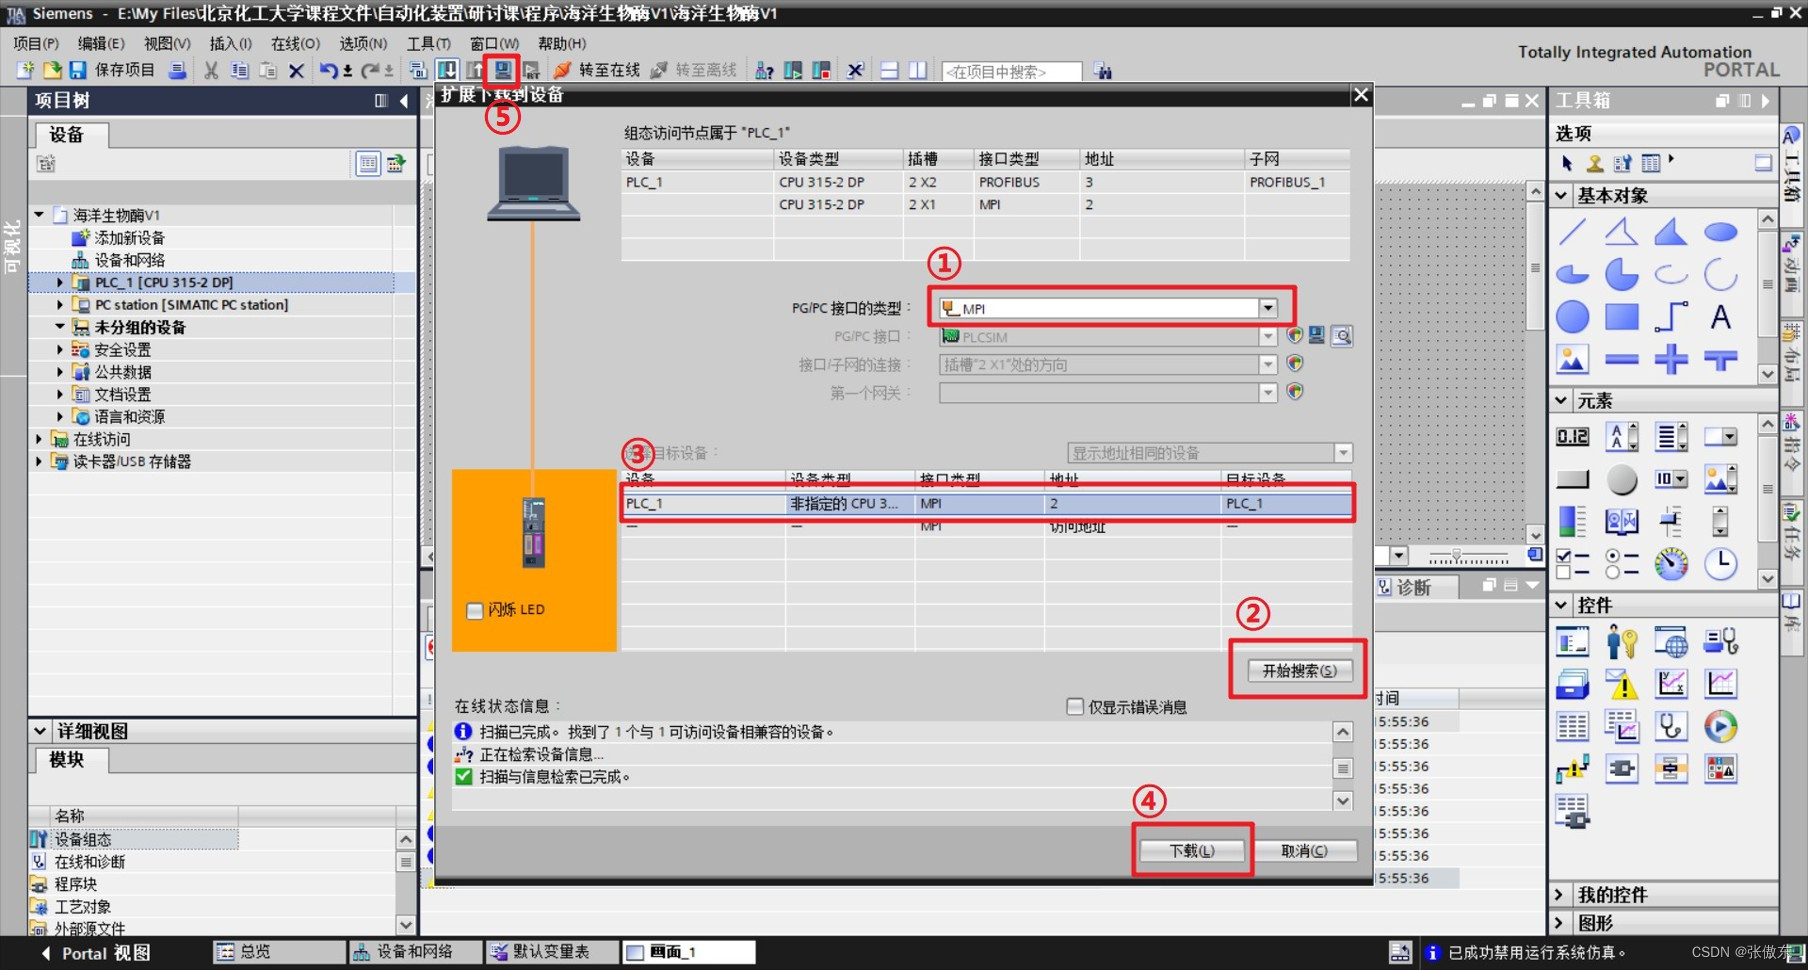Toggle the 闪烁 LED checkbox

point(475,610)
